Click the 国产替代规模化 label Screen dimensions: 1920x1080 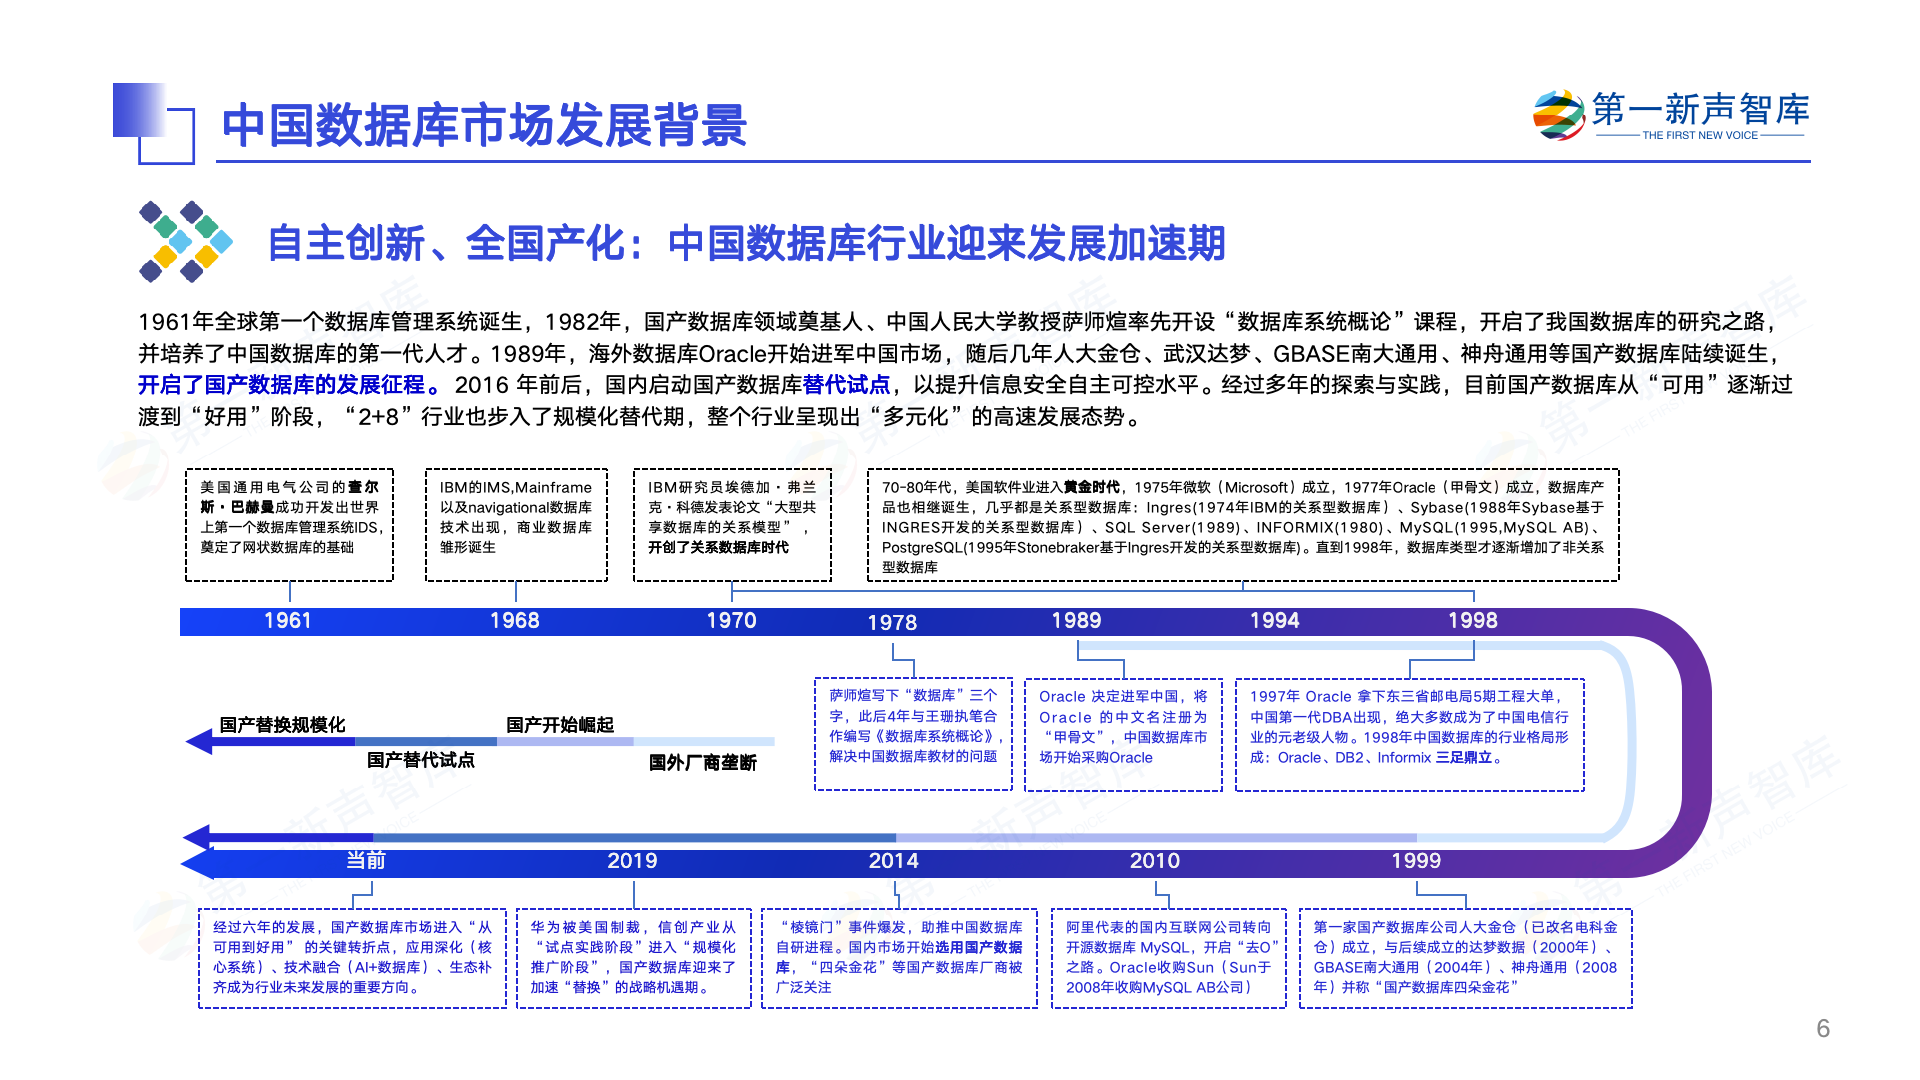pos(283,721)
